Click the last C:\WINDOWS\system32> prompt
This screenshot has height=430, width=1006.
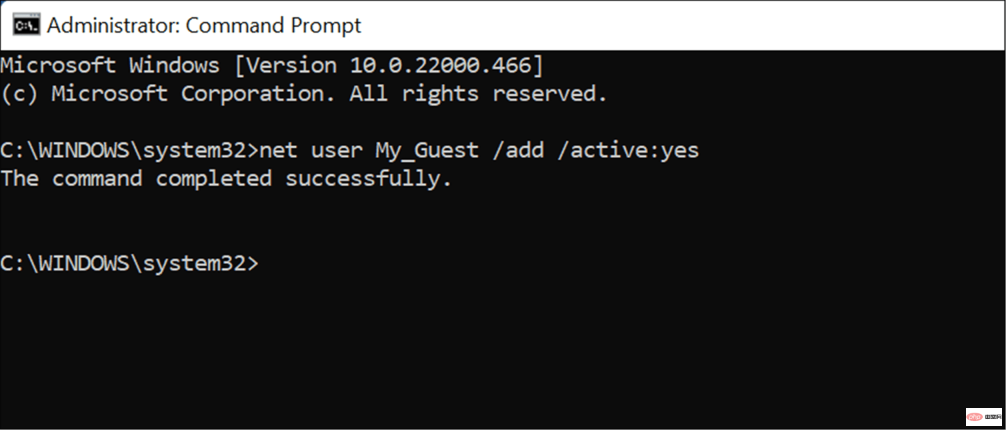pyautogui.click(x=129, y=264)
